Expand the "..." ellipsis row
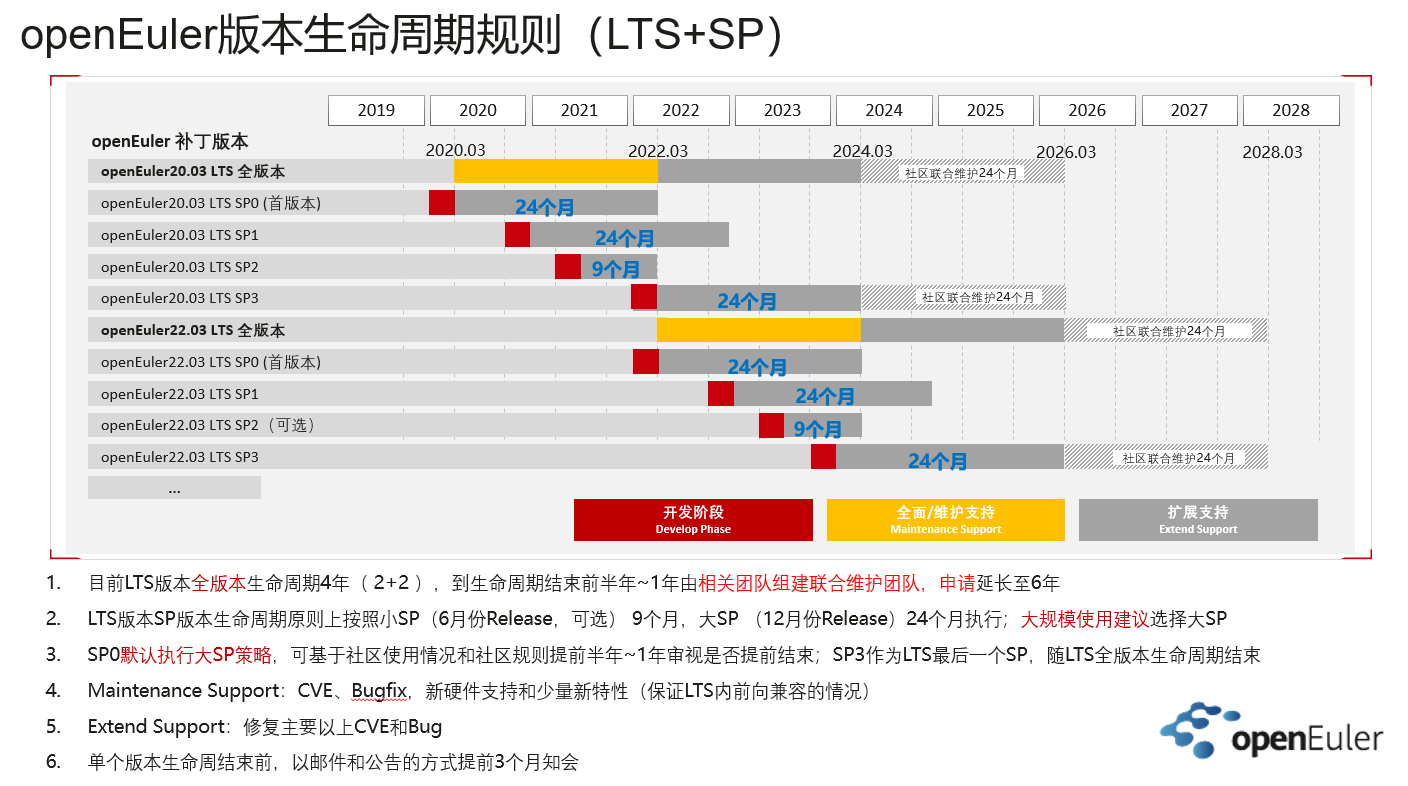 point(174,488)
